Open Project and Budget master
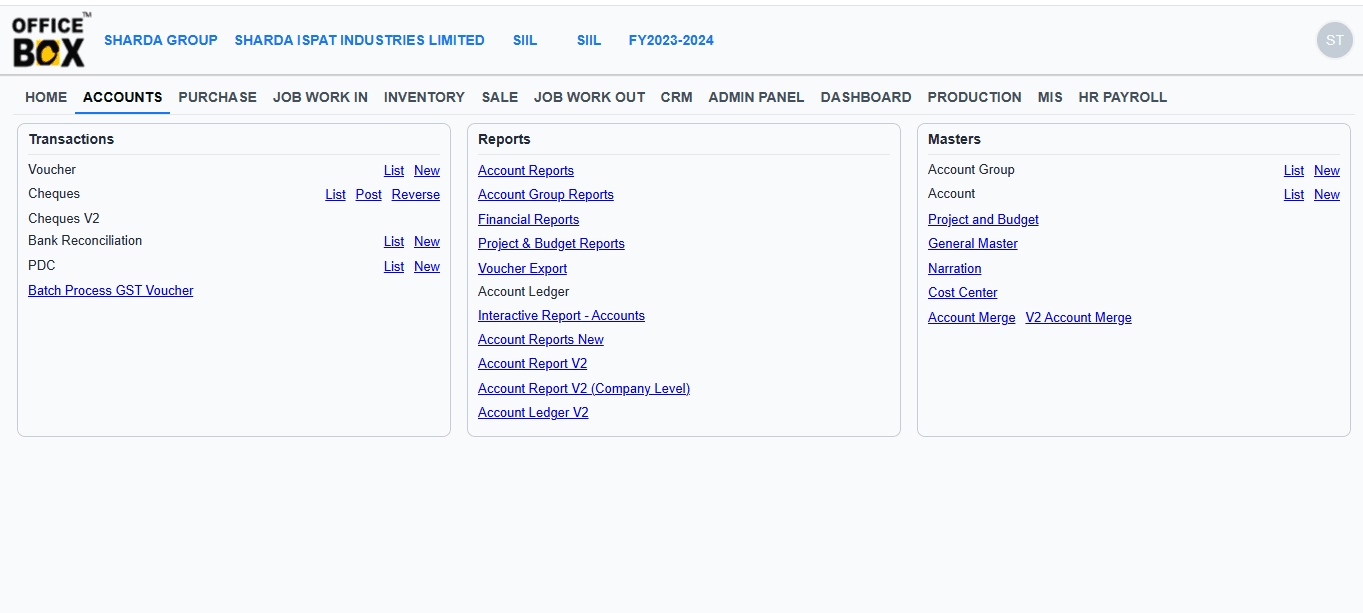 click(x=983, y=220)
